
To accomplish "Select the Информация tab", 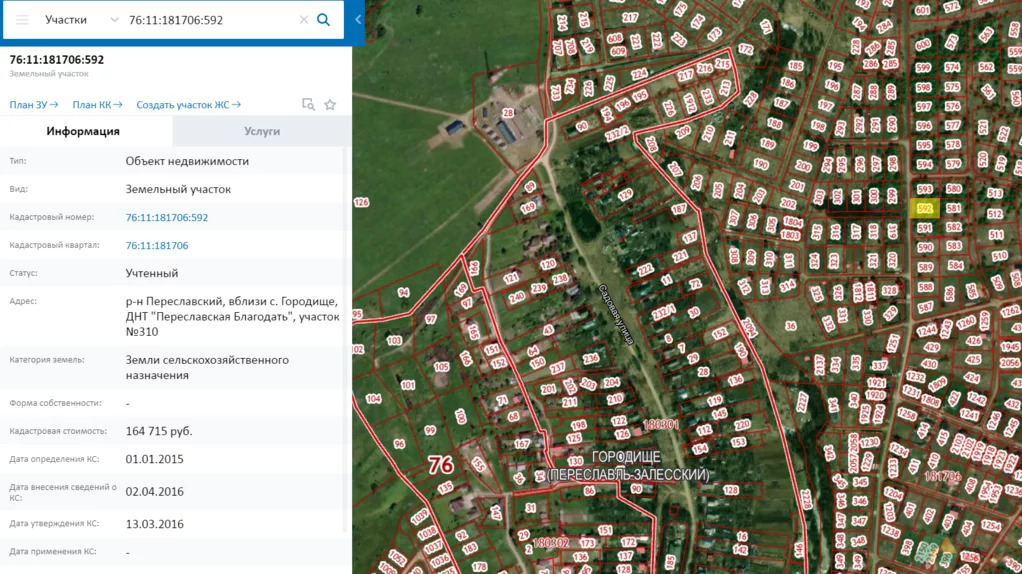I will click(x=83, y=131).
